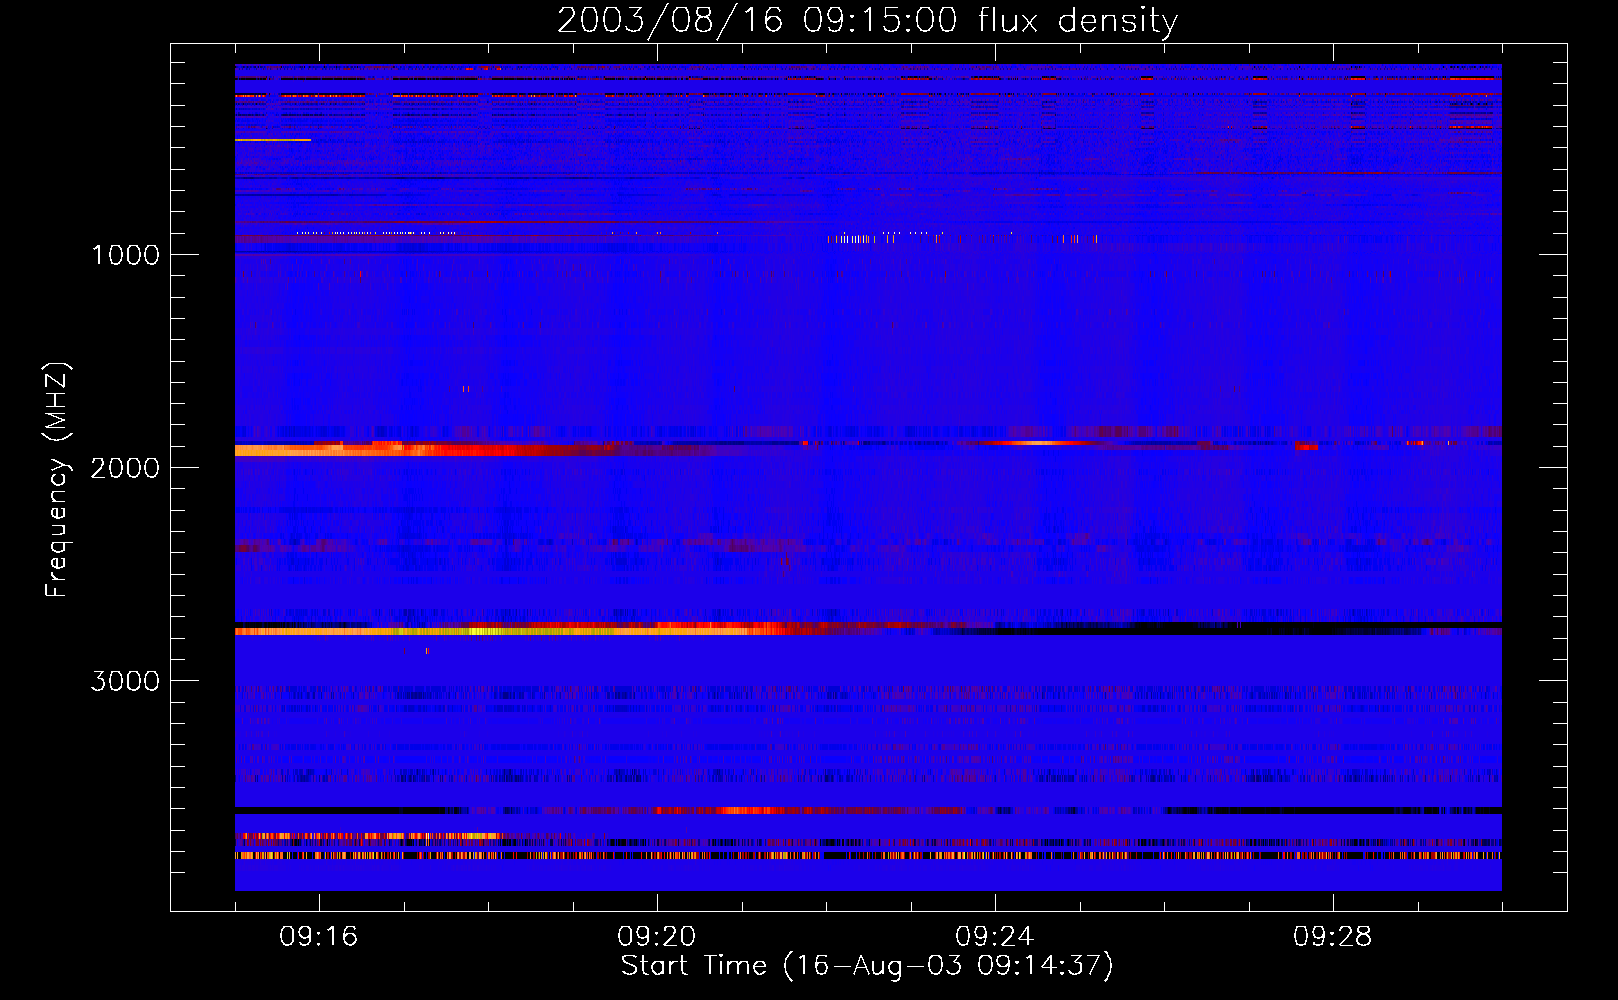Select the 'Frequency (MHZ)' axis label
Screen dimensions: 1618x1000
click(57, 480)
